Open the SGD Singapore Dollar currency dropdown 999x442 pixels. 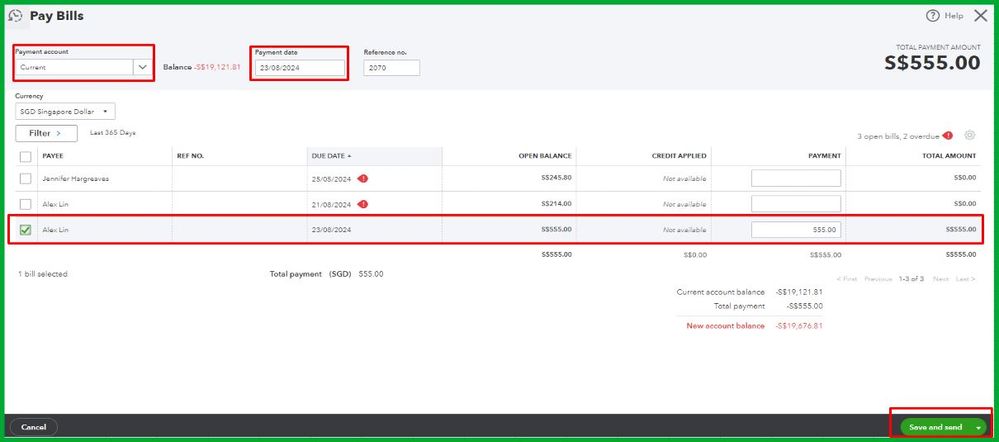(65, 111)
